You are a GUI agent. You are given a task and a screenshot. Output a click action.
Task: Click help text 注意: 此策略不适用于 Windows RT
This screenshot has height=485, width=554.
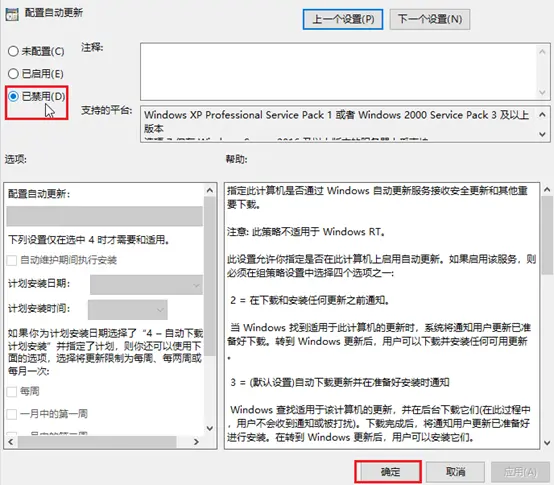306,232
